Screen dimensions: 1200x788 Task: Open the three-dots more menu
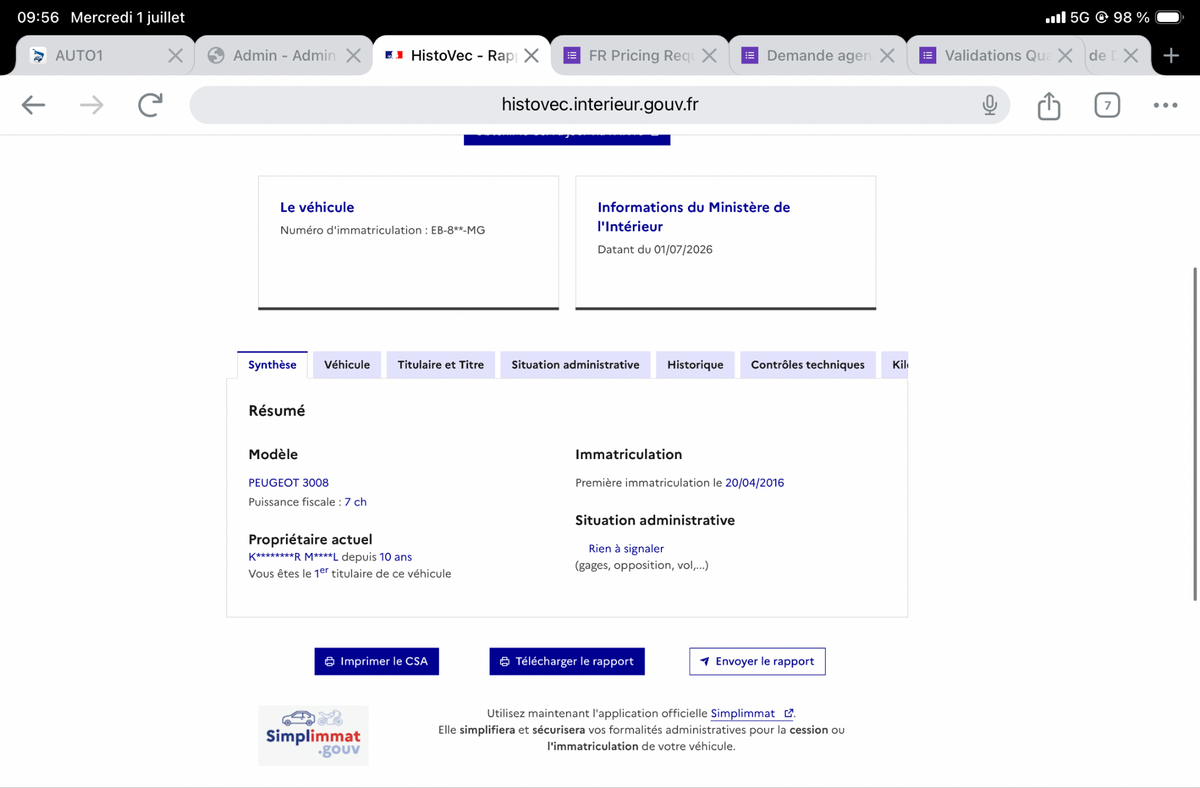tap(1165, 105)
